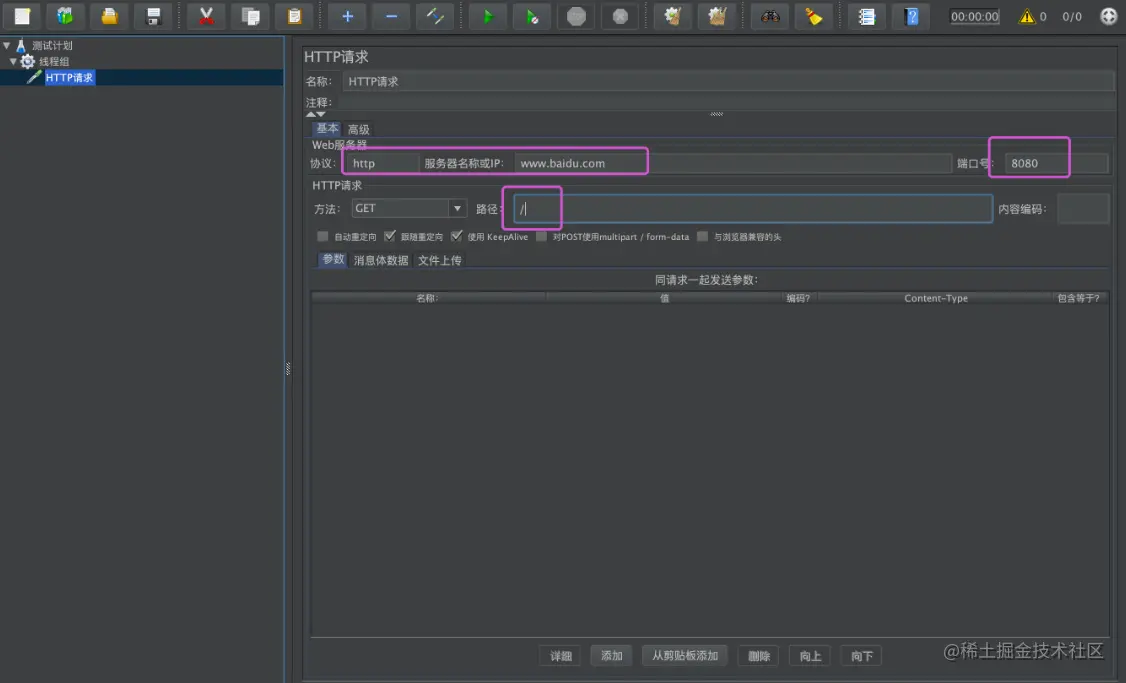Open Search with binoculars icon
The image size is (1126, 683).
(x=770, y=16)
